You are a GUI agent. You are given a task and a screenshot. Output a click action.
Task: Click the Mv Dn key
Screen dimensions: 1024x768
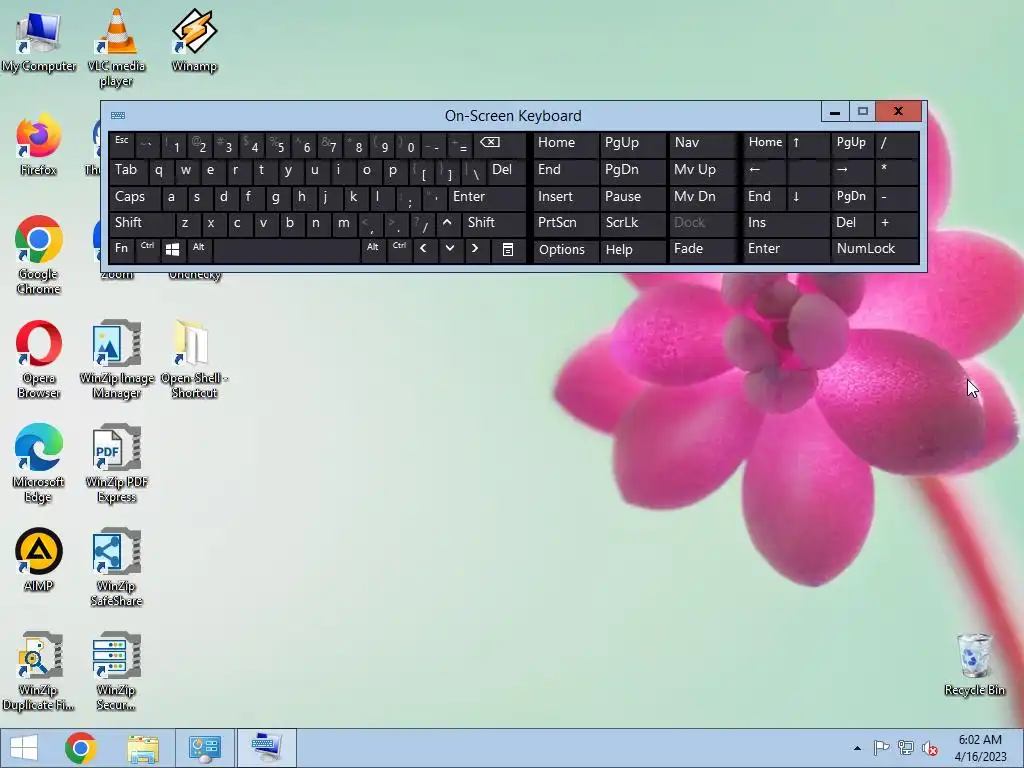point(702,197)
